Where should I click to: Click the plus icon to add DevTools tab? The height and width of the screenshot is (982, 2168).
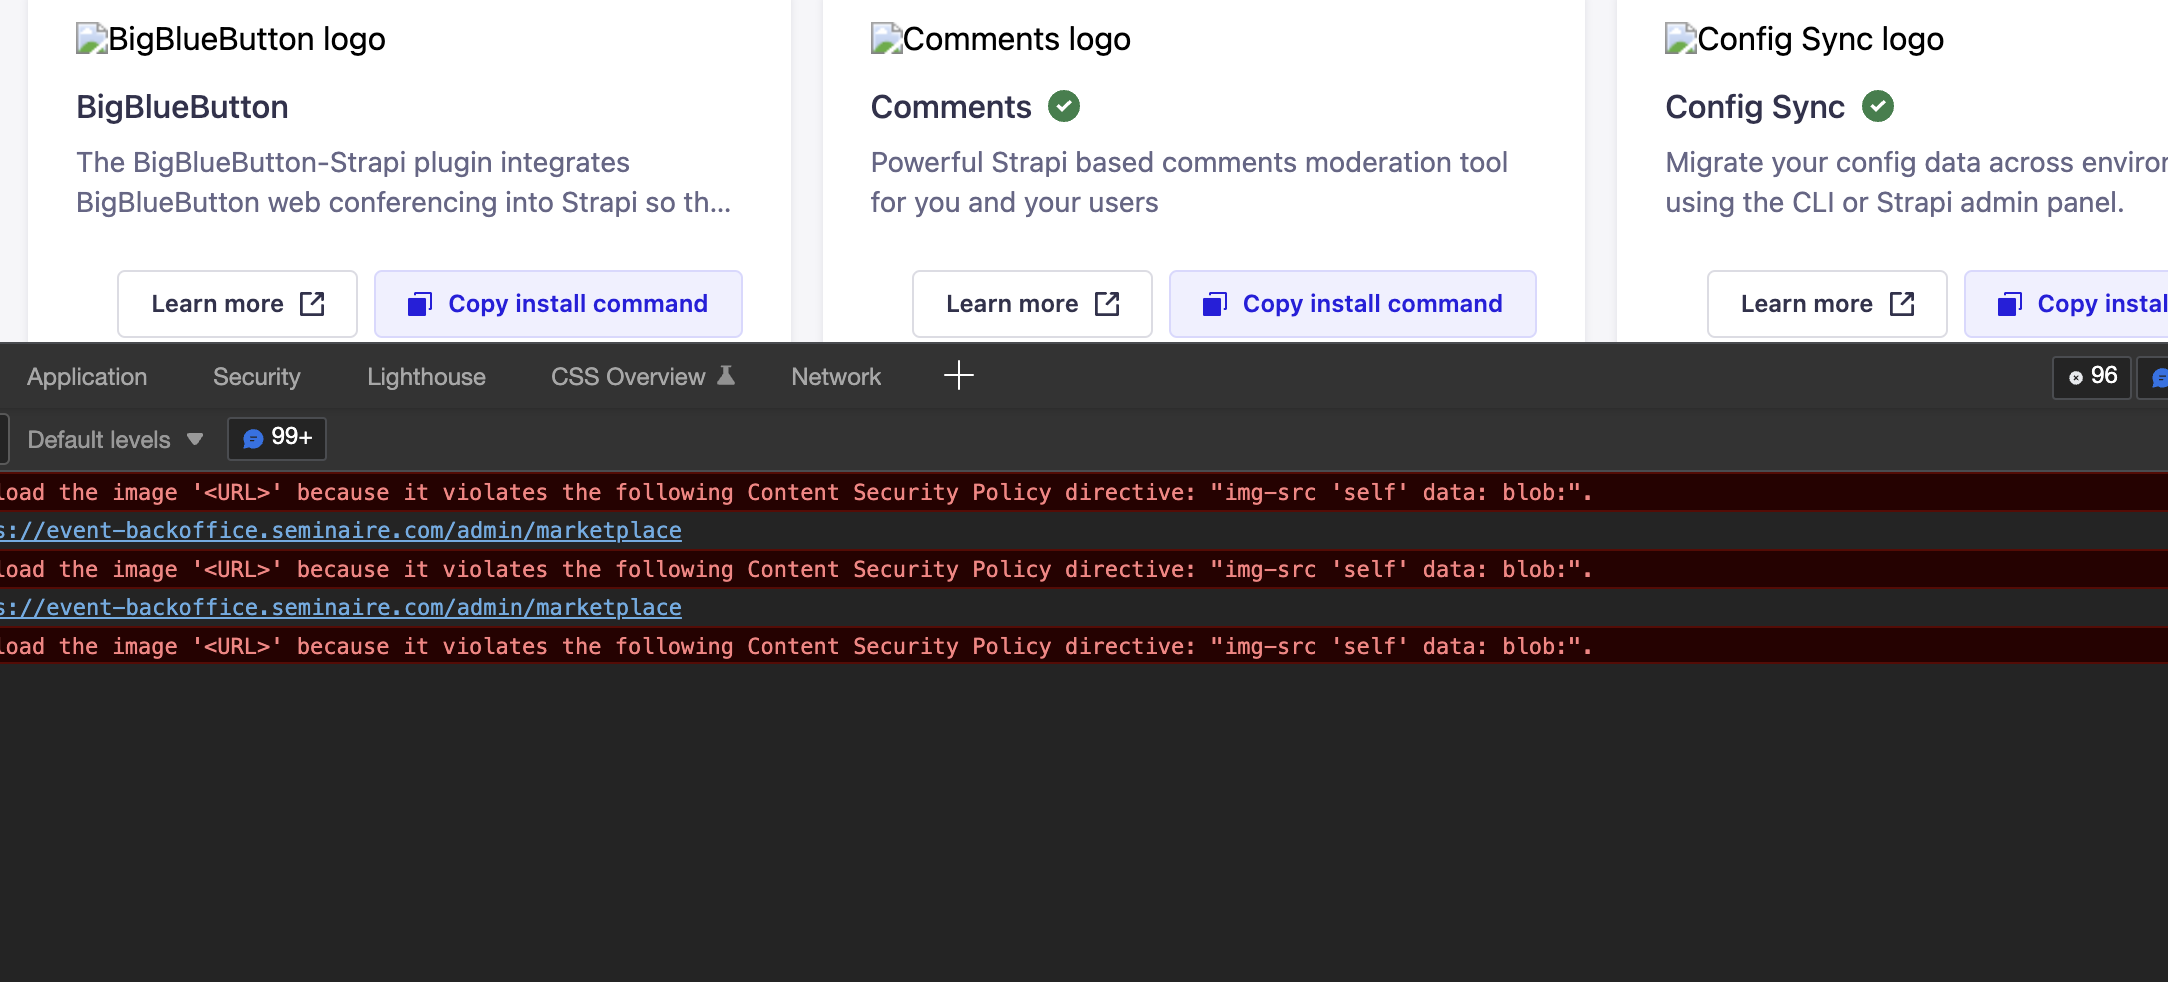click(958, 376)
